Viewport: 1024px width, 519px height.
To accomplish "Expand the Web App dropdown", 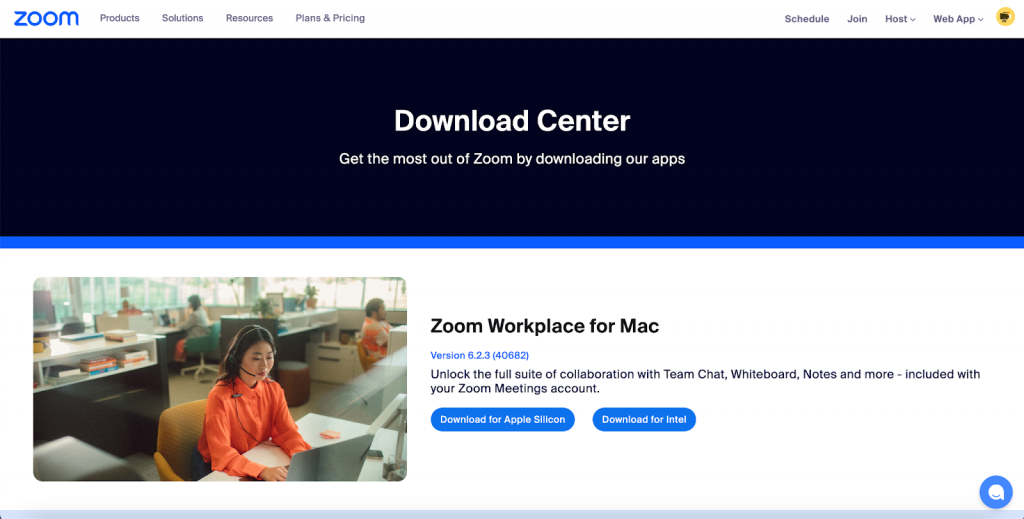I will [958, 19].
